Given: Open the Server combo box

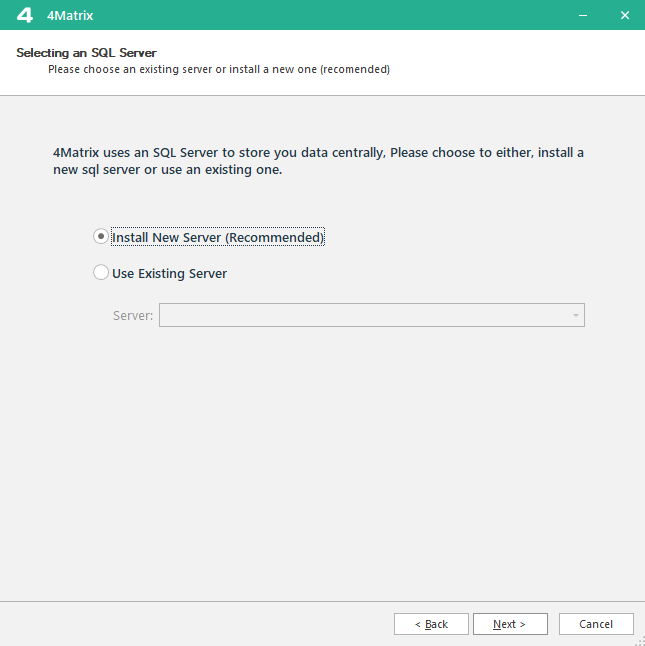Looking at the screenshot, I should tap(365, 316).
